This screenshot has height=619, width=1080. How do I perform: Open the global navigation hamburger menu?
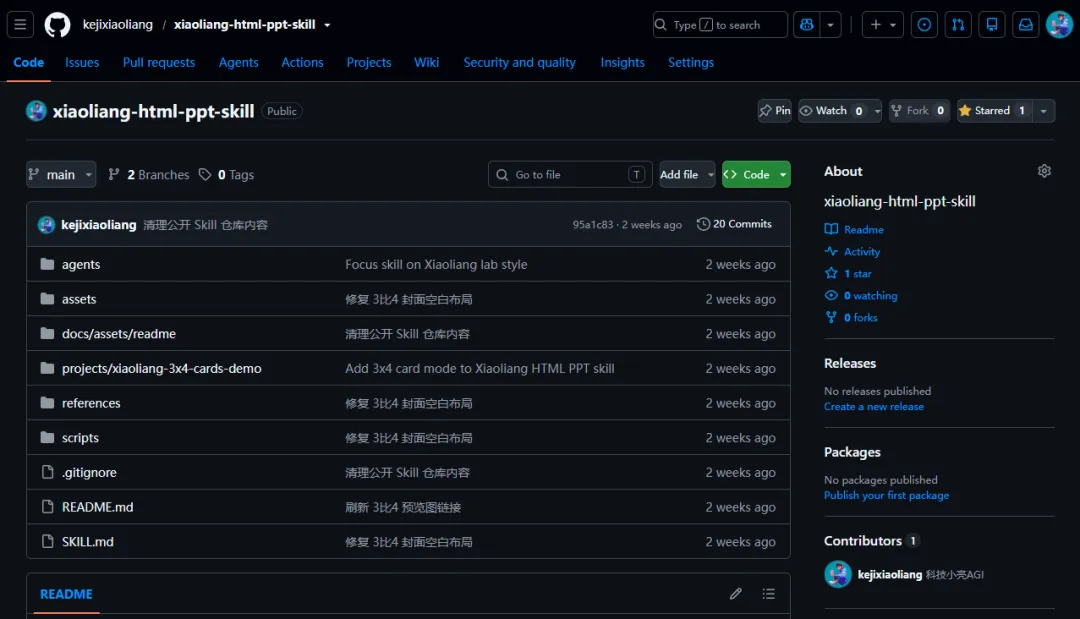(20, 25)
